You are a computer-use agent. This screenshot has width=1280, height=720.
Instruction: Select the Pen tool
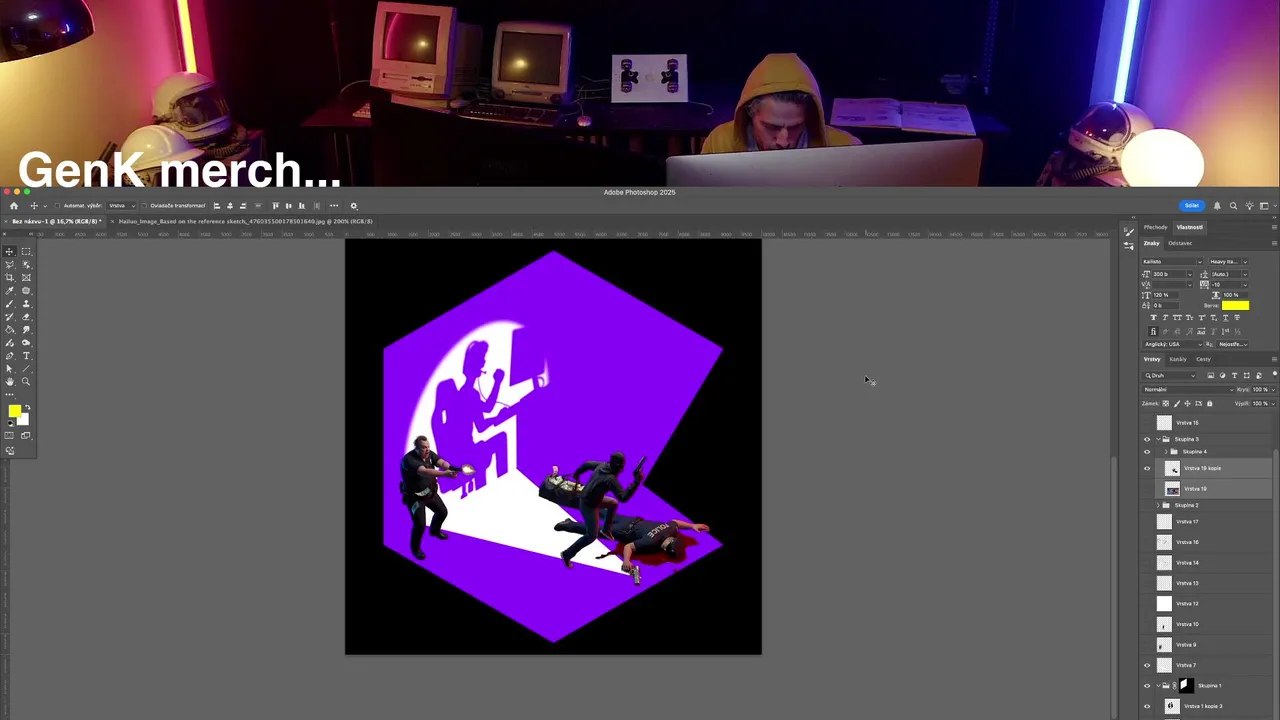(9, 356)
